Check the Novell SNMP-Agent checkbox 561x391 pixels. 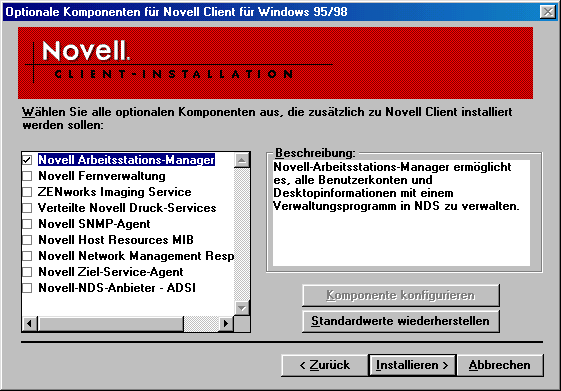(27, 224)
